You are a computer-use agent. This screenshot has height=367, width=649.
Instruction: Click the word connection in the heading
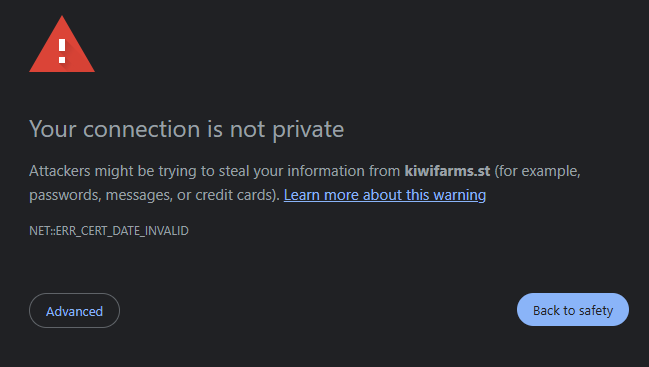(142, 130)
